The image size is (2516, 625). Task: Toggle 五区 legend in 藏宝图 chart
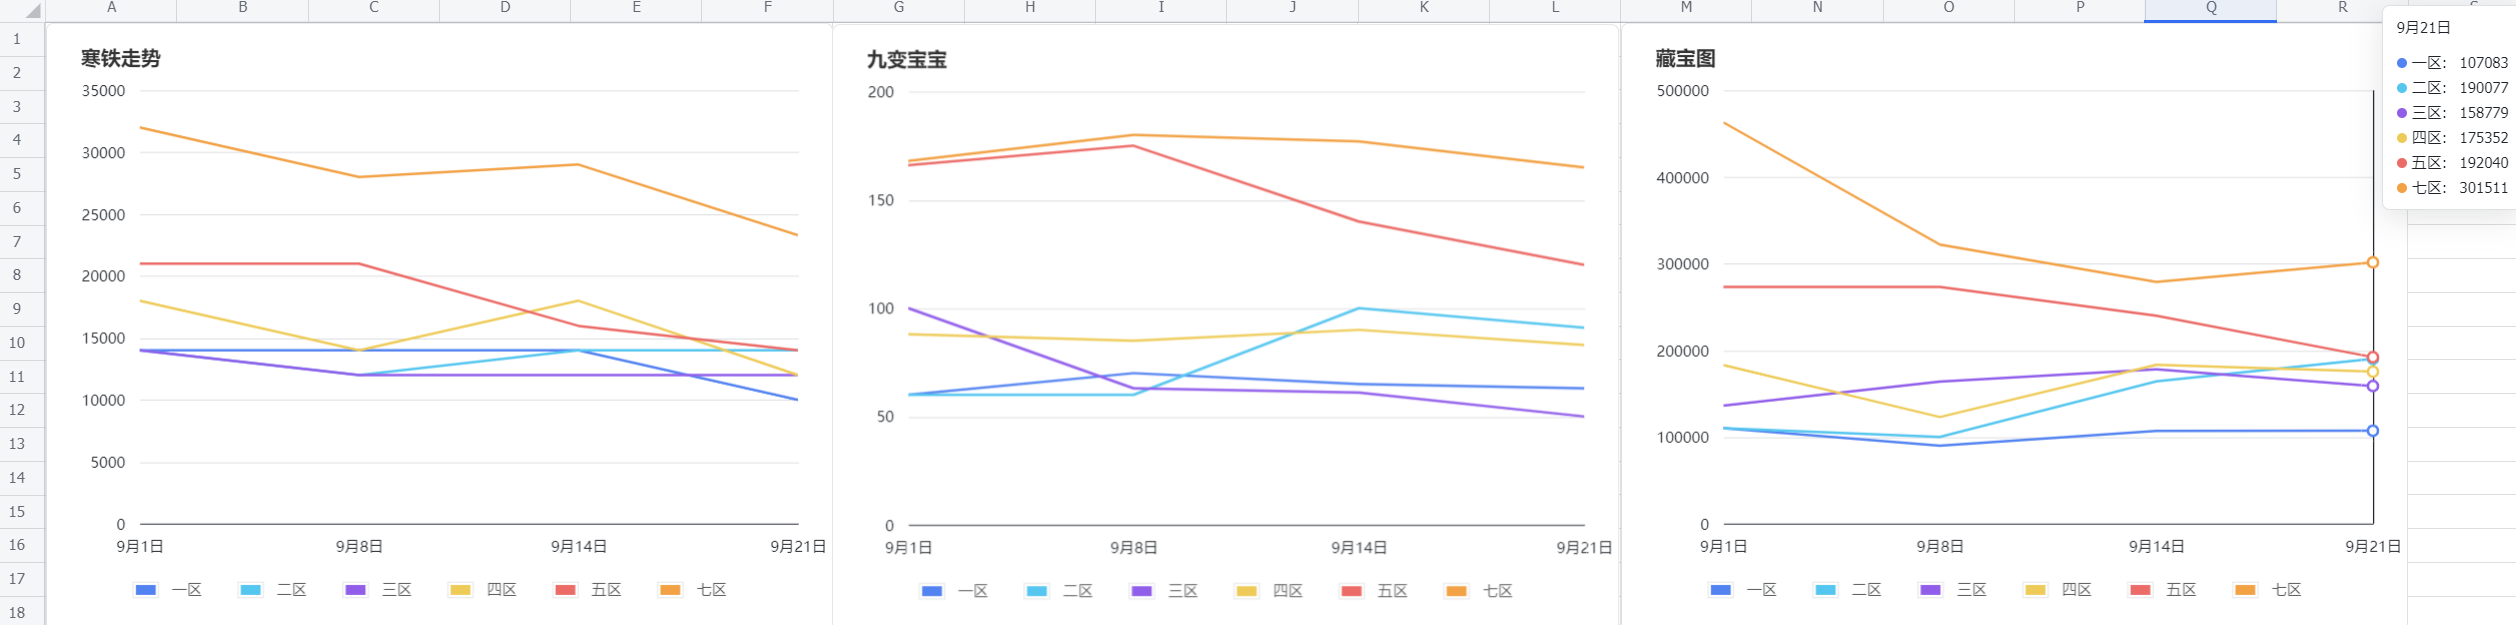point(2163,590)
